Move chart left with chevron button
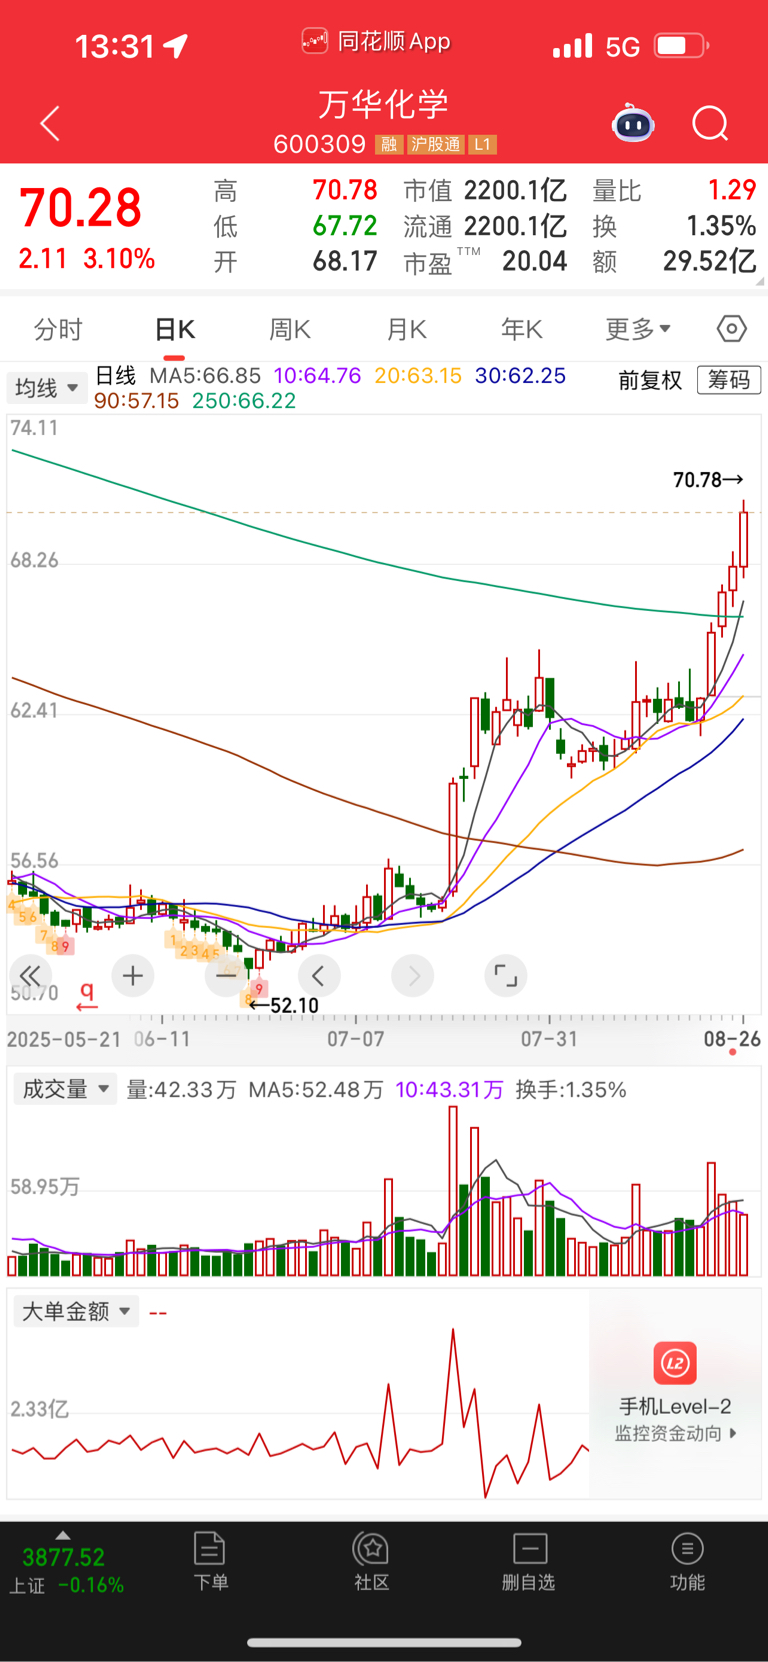Viewport: 768px width, 1662px height. point(319,975)
